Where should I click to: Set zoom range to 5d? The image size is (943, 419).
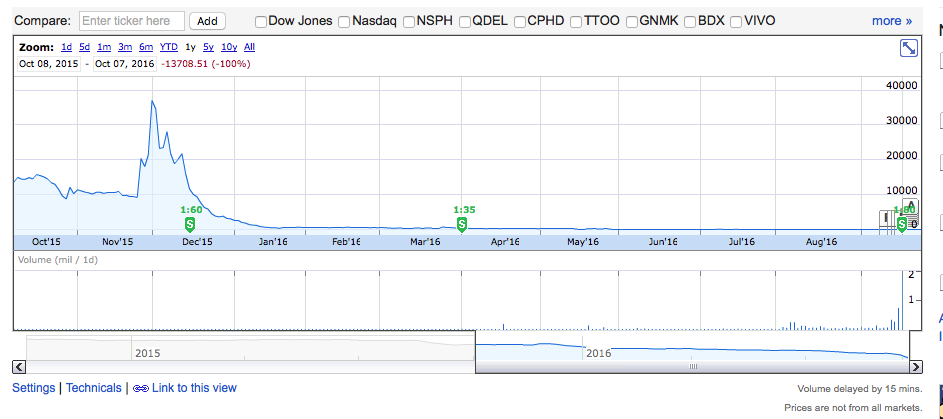click(x=84, y=47)
